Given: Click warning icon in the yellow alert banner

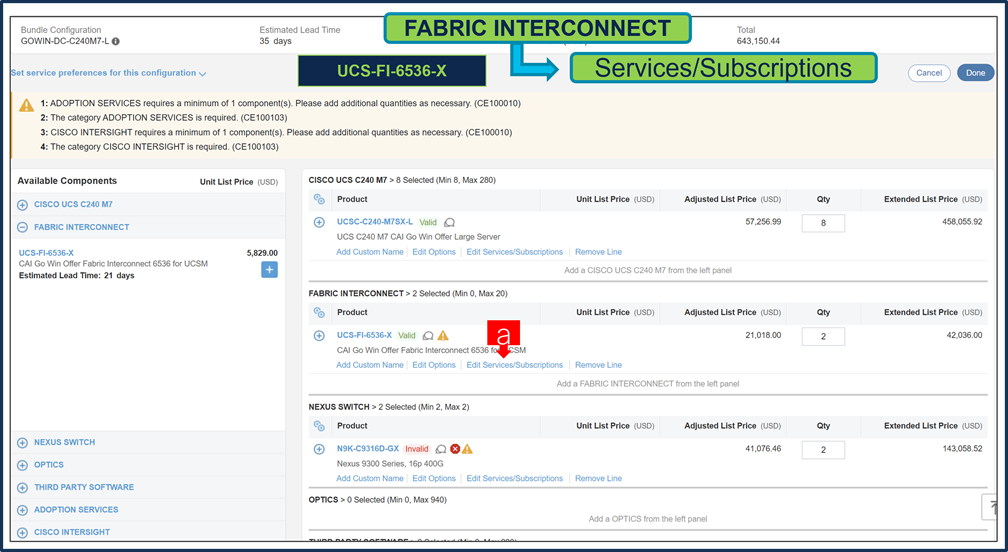Looking at the screenshot, I should pyautogui.click(x=26, y=105).
